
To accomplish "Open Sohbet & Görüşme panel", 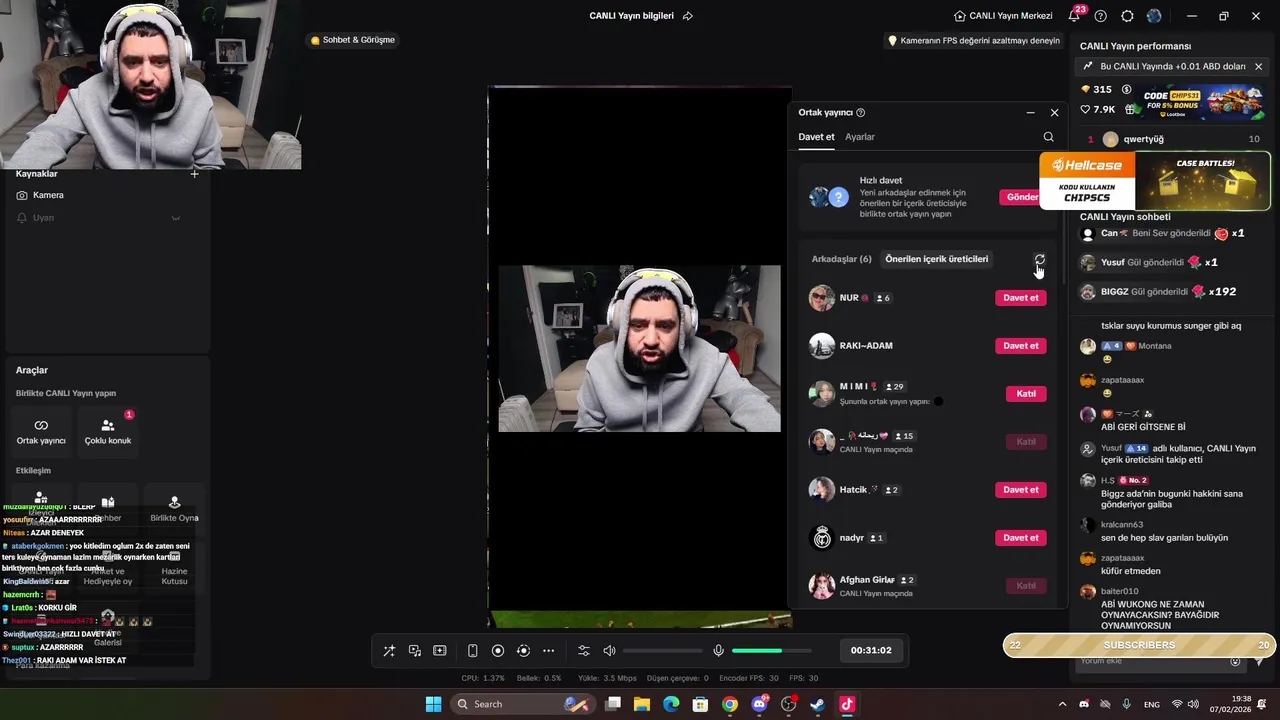I will pyautogui.click(x=353, y=40).
